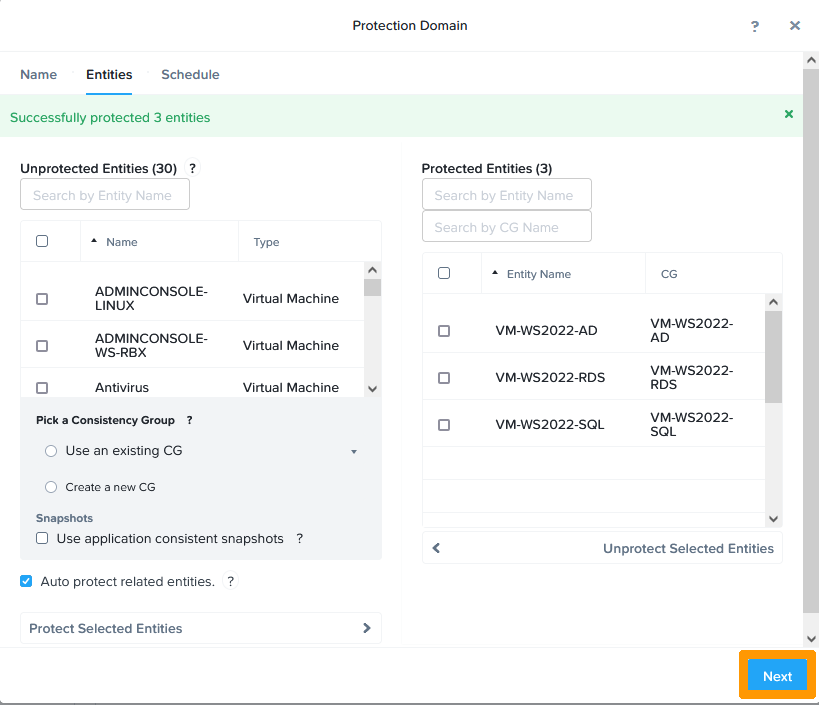819x705 pixels.
Task: Sort protected list by Entity Name arrow
Action: 496,274
